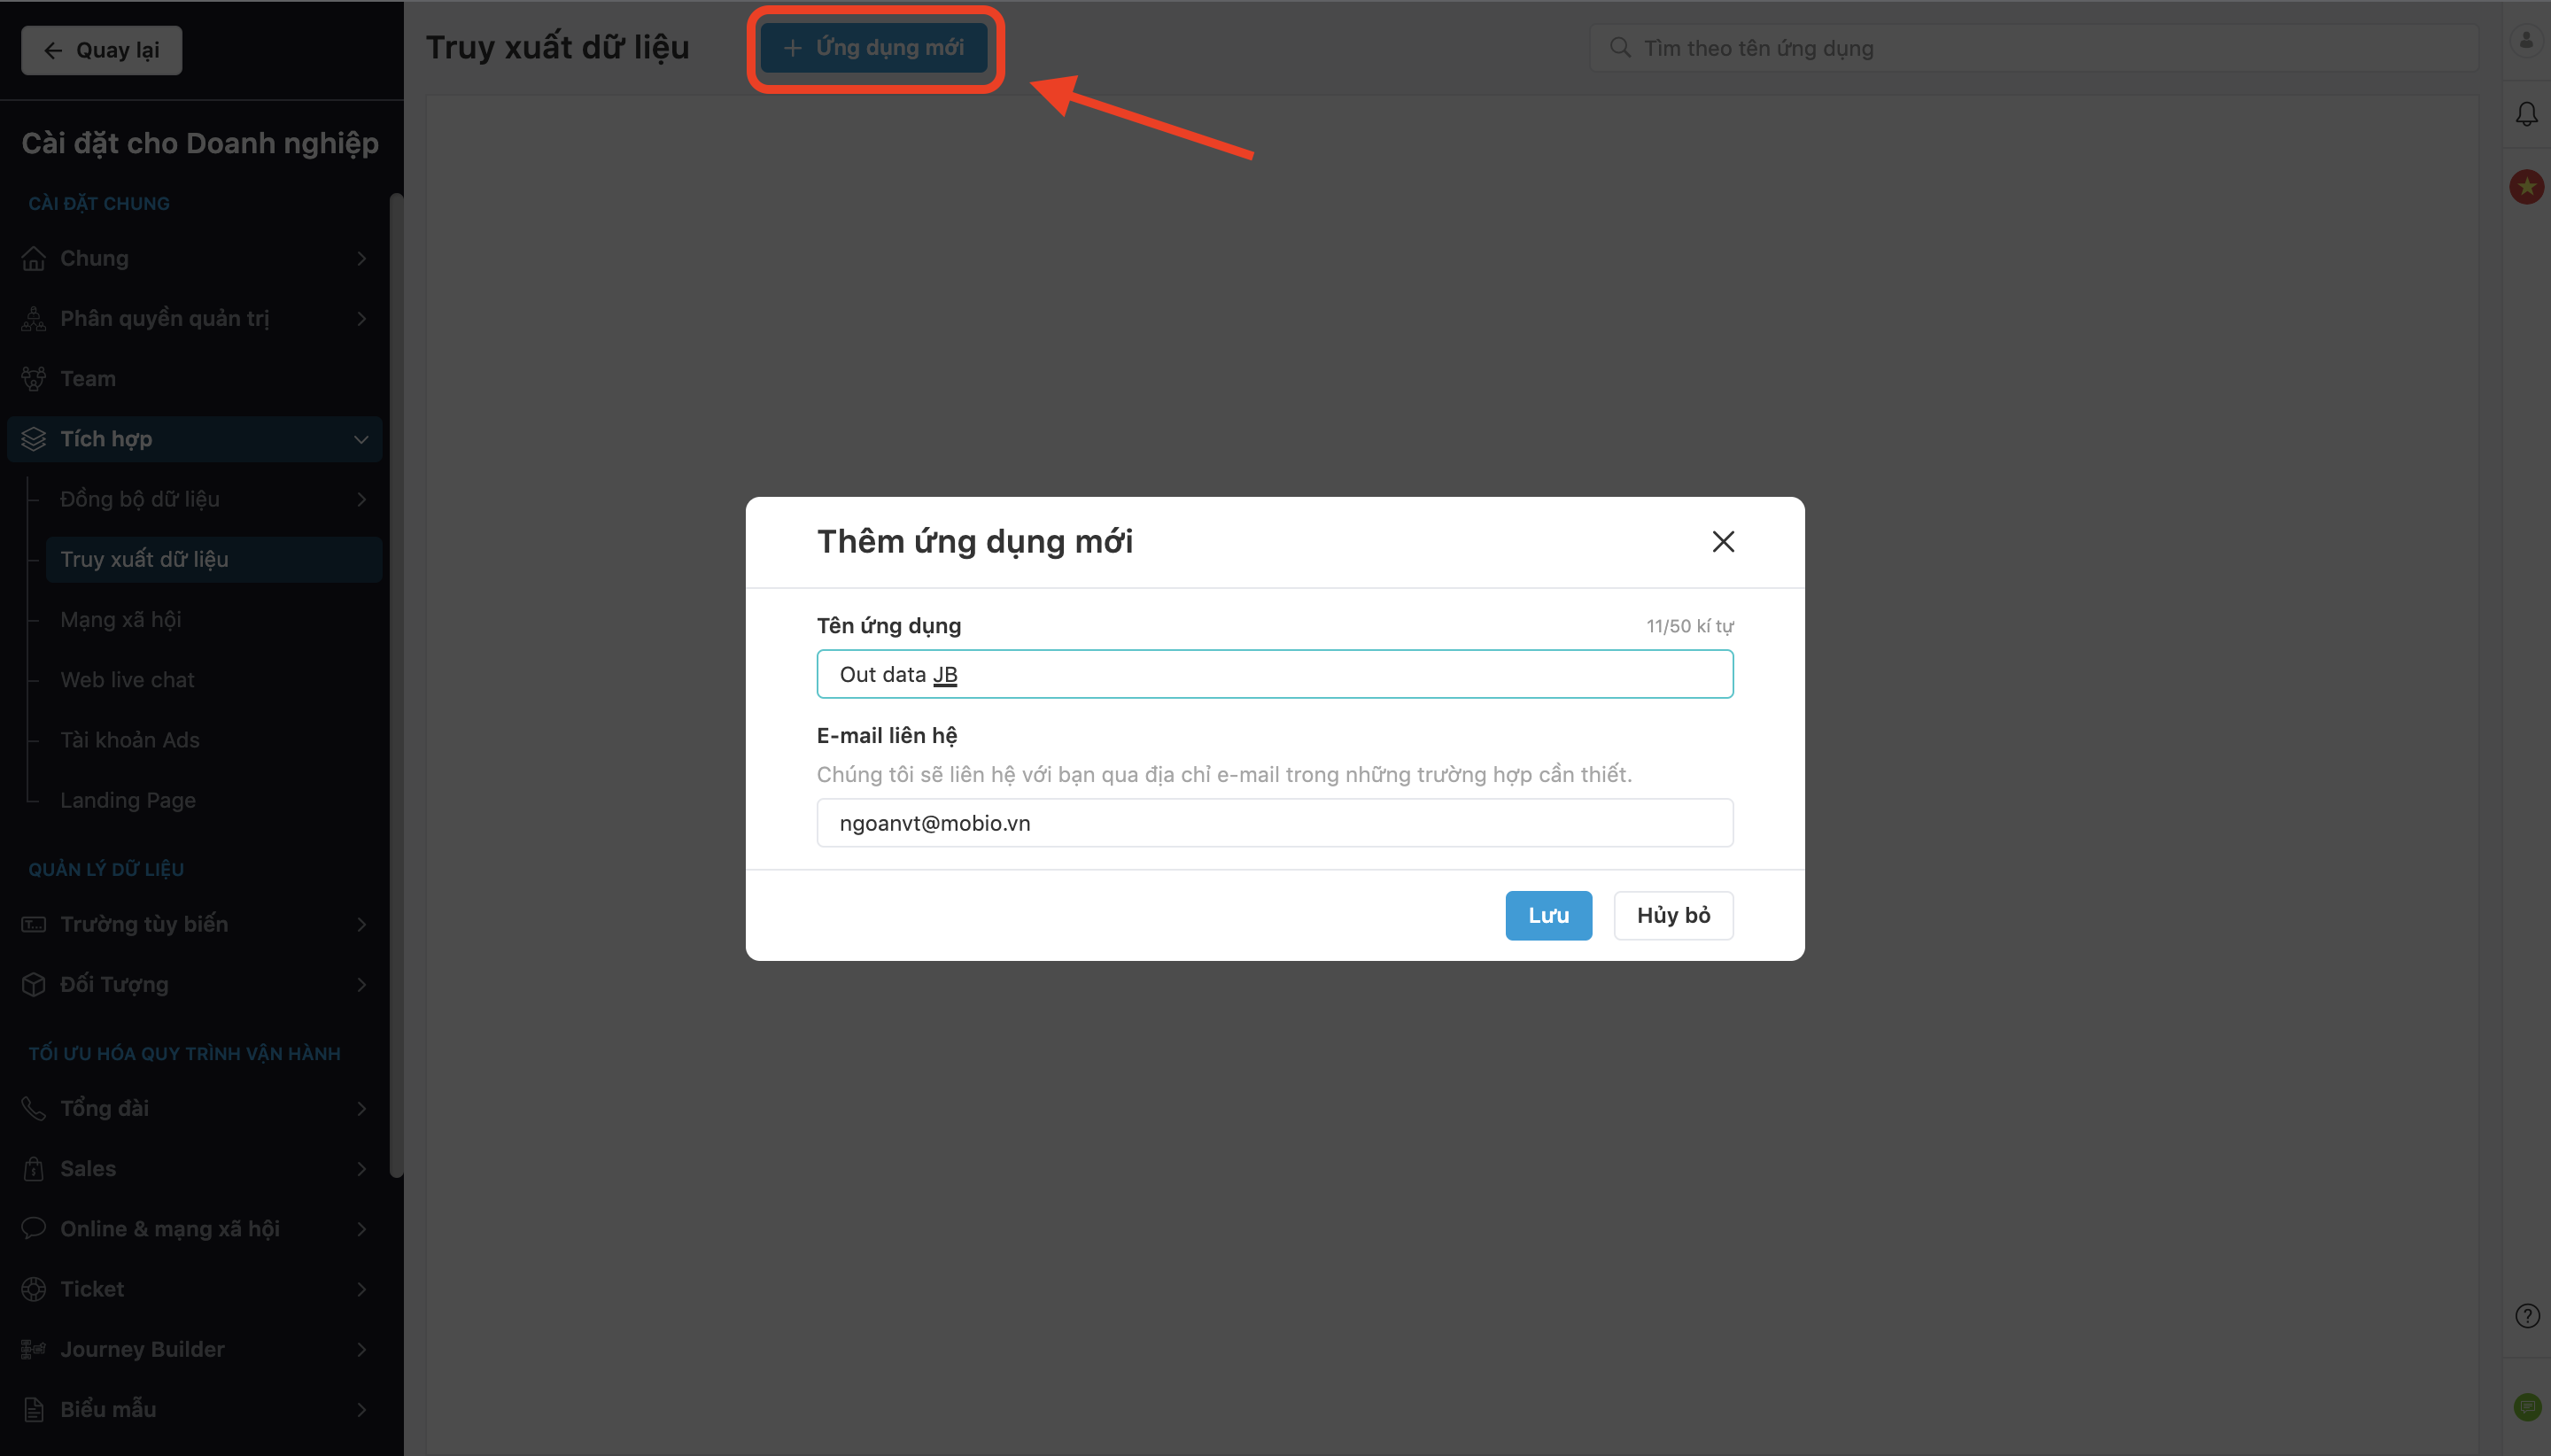The image size is (2551, 1456).
Task: Click the Team sidebar icon
Action: [x=34, y=379]
